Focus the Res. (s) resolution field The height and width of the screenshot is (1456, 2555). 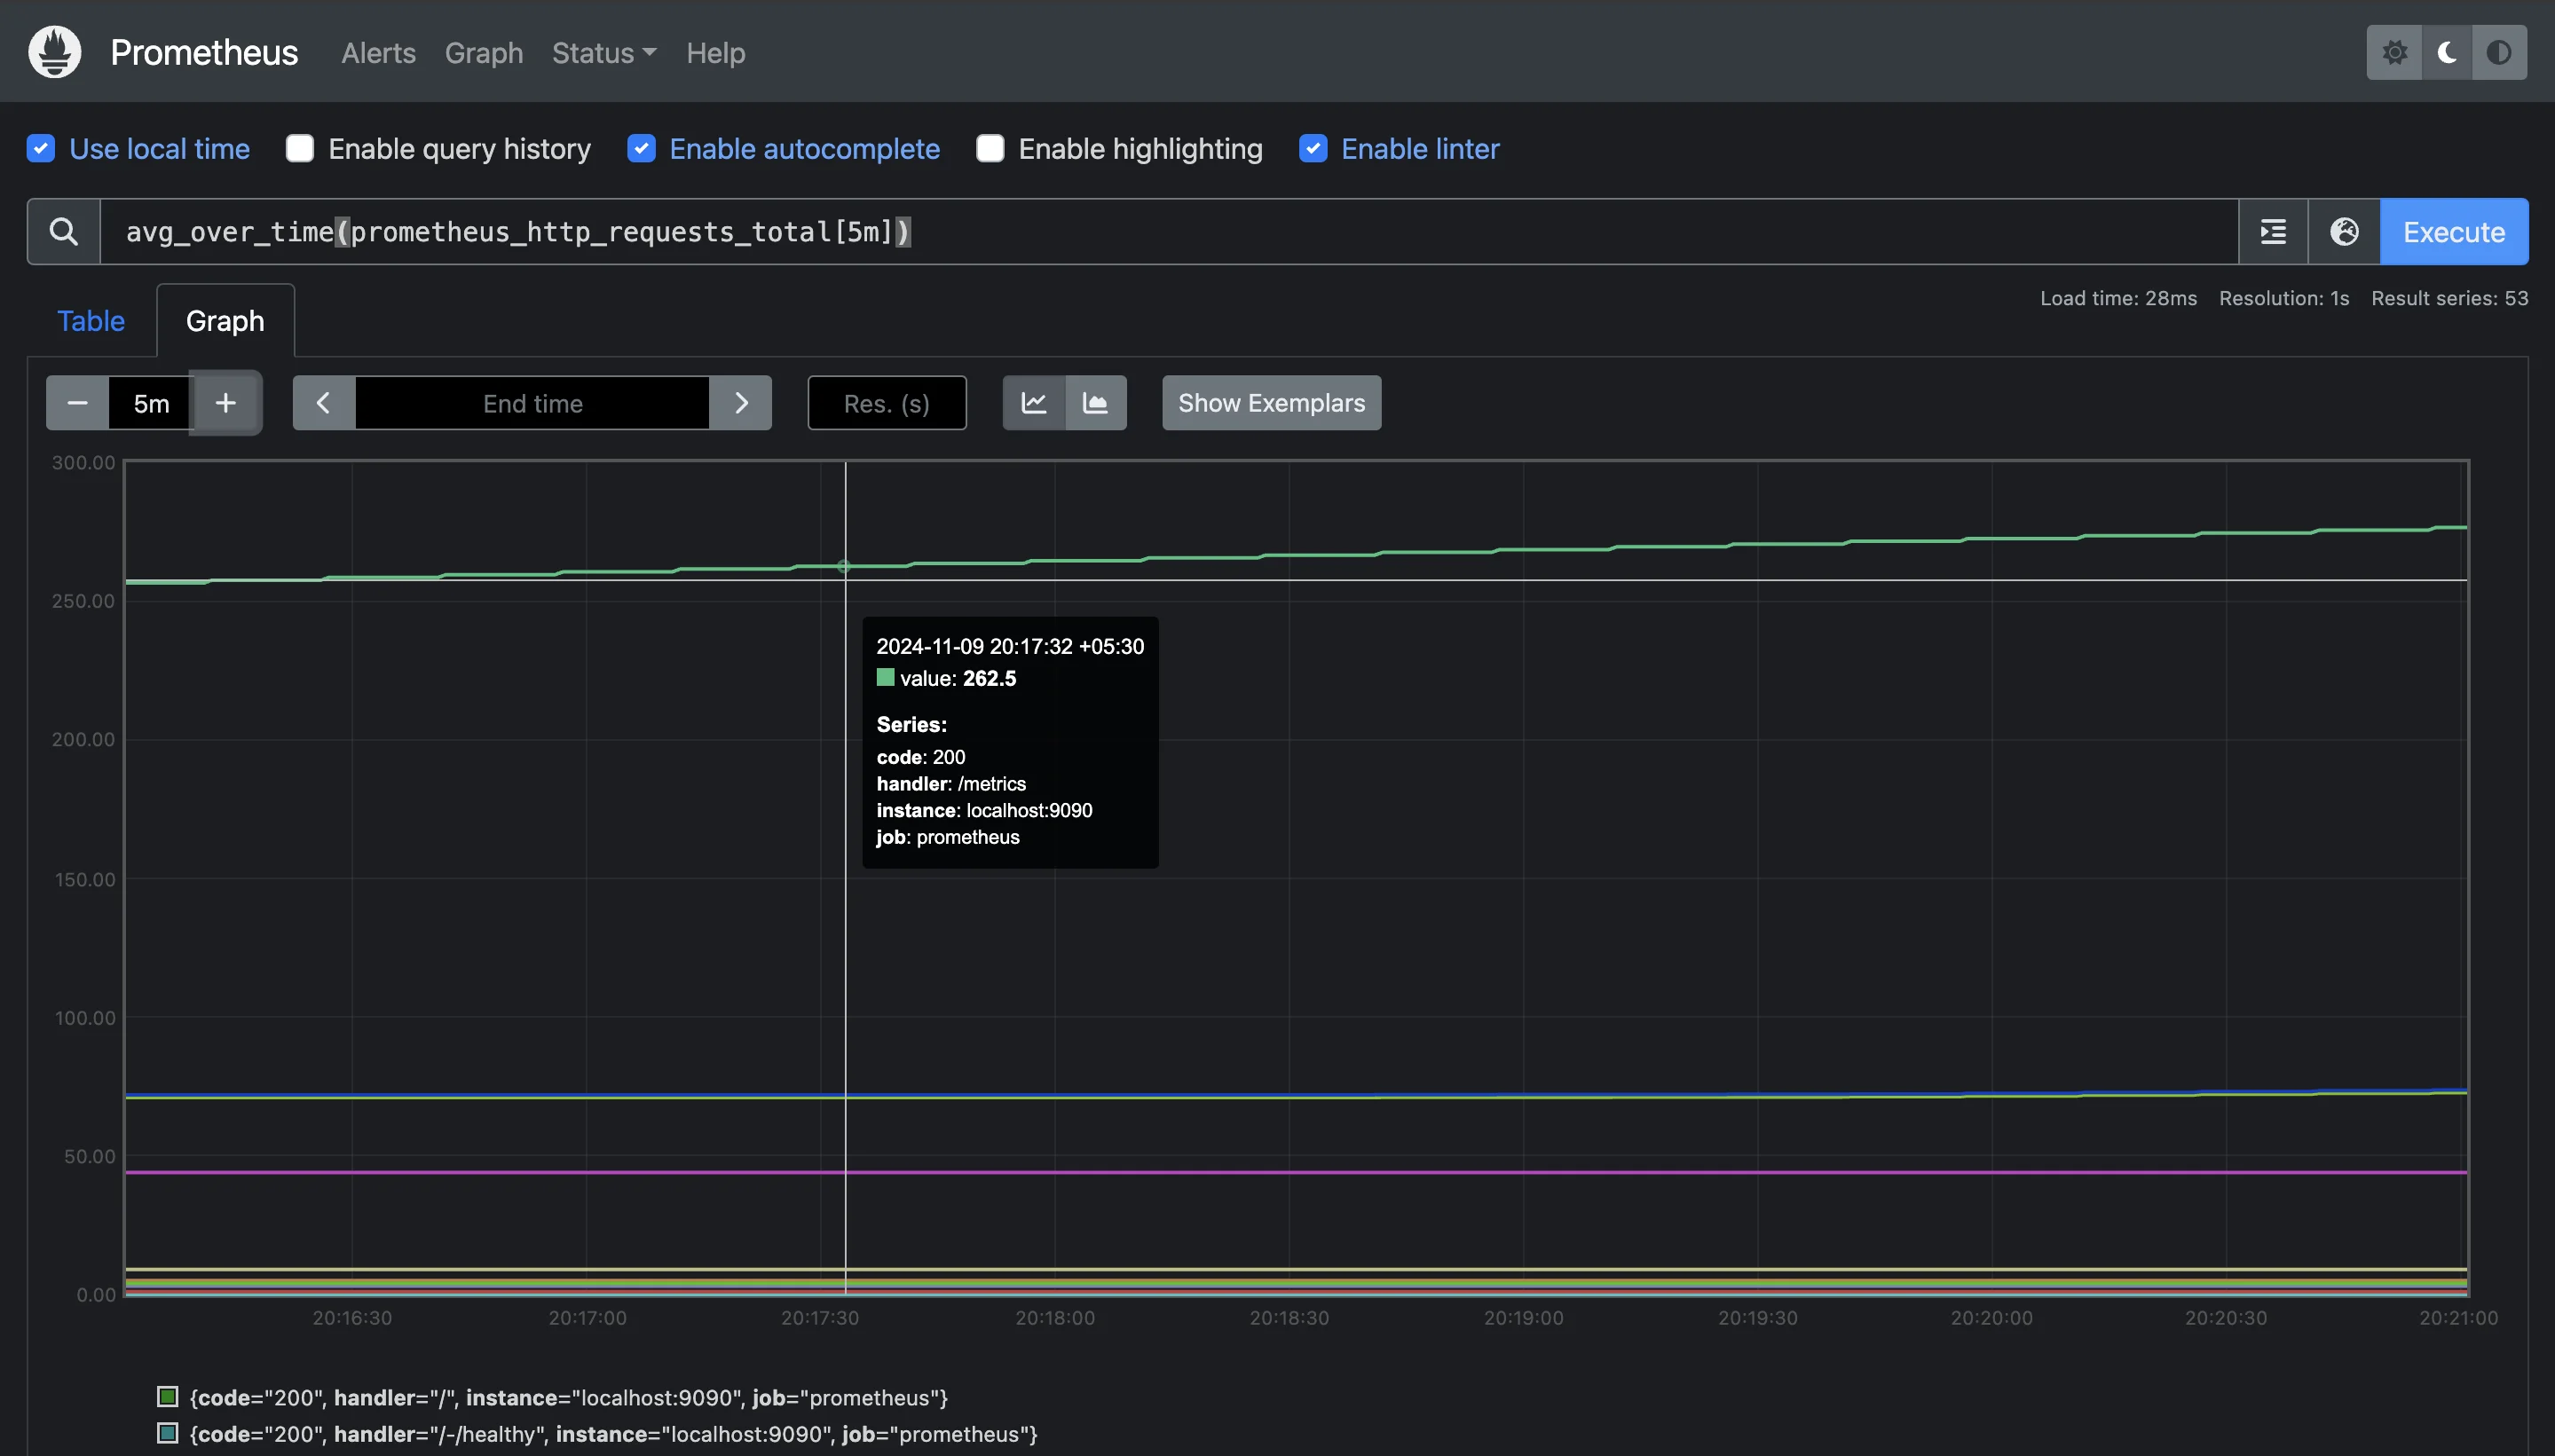[887, 403]
